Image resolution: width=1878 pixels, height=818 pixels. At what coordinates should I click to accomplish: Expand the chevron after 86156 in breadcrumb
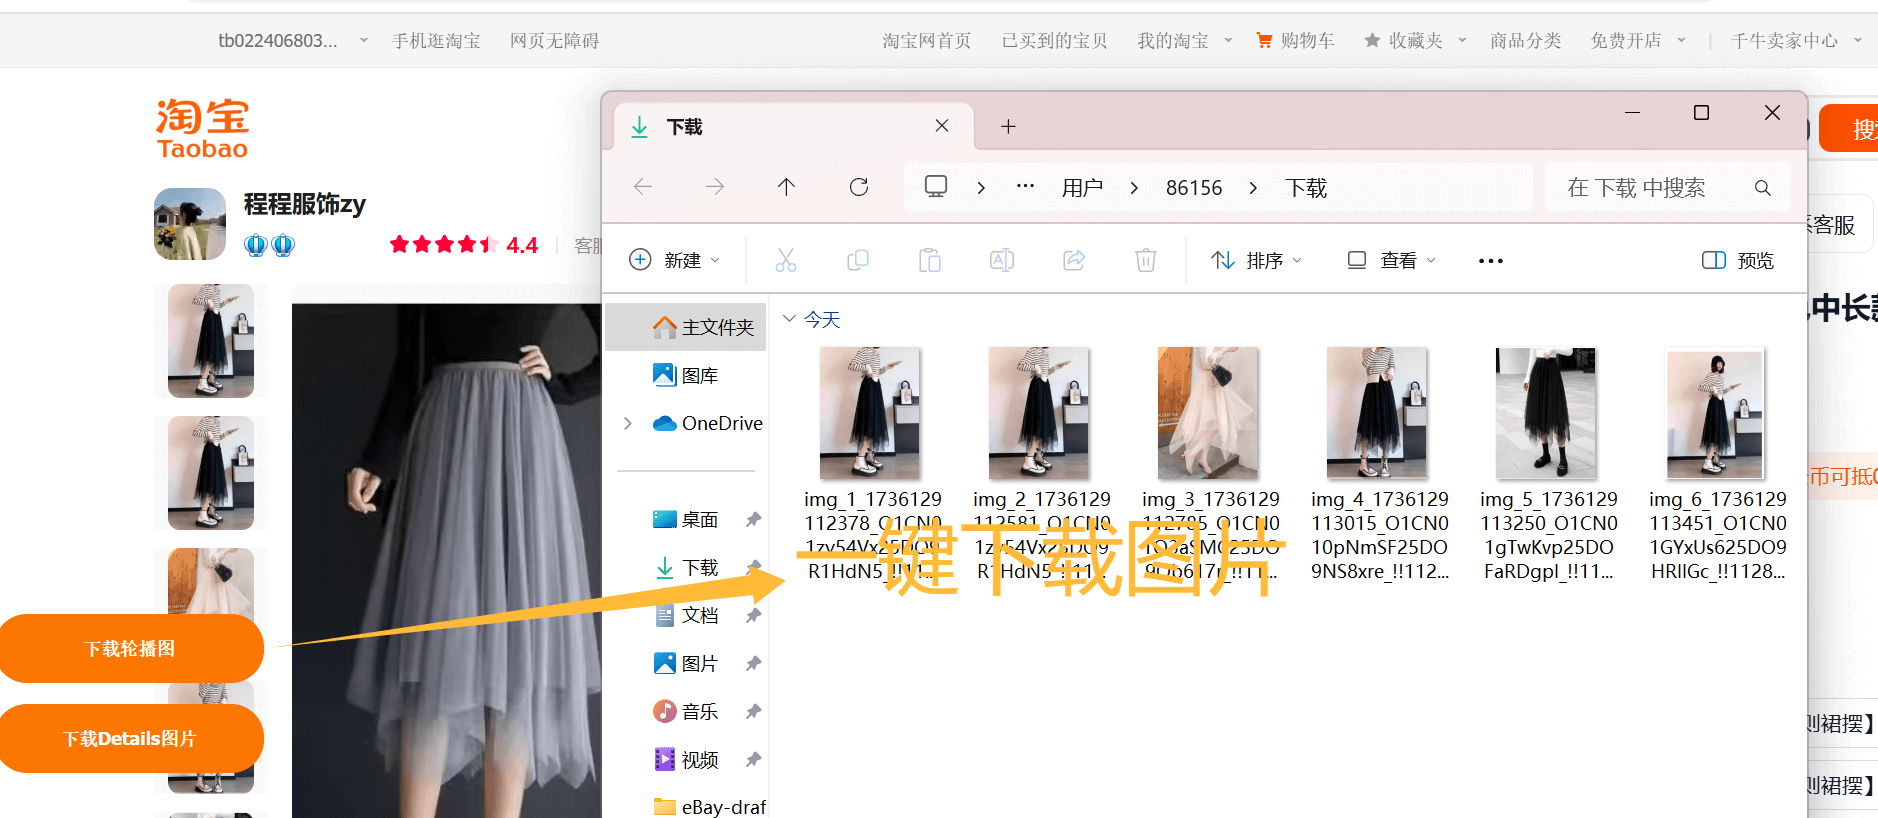[x=1253, y=188]
